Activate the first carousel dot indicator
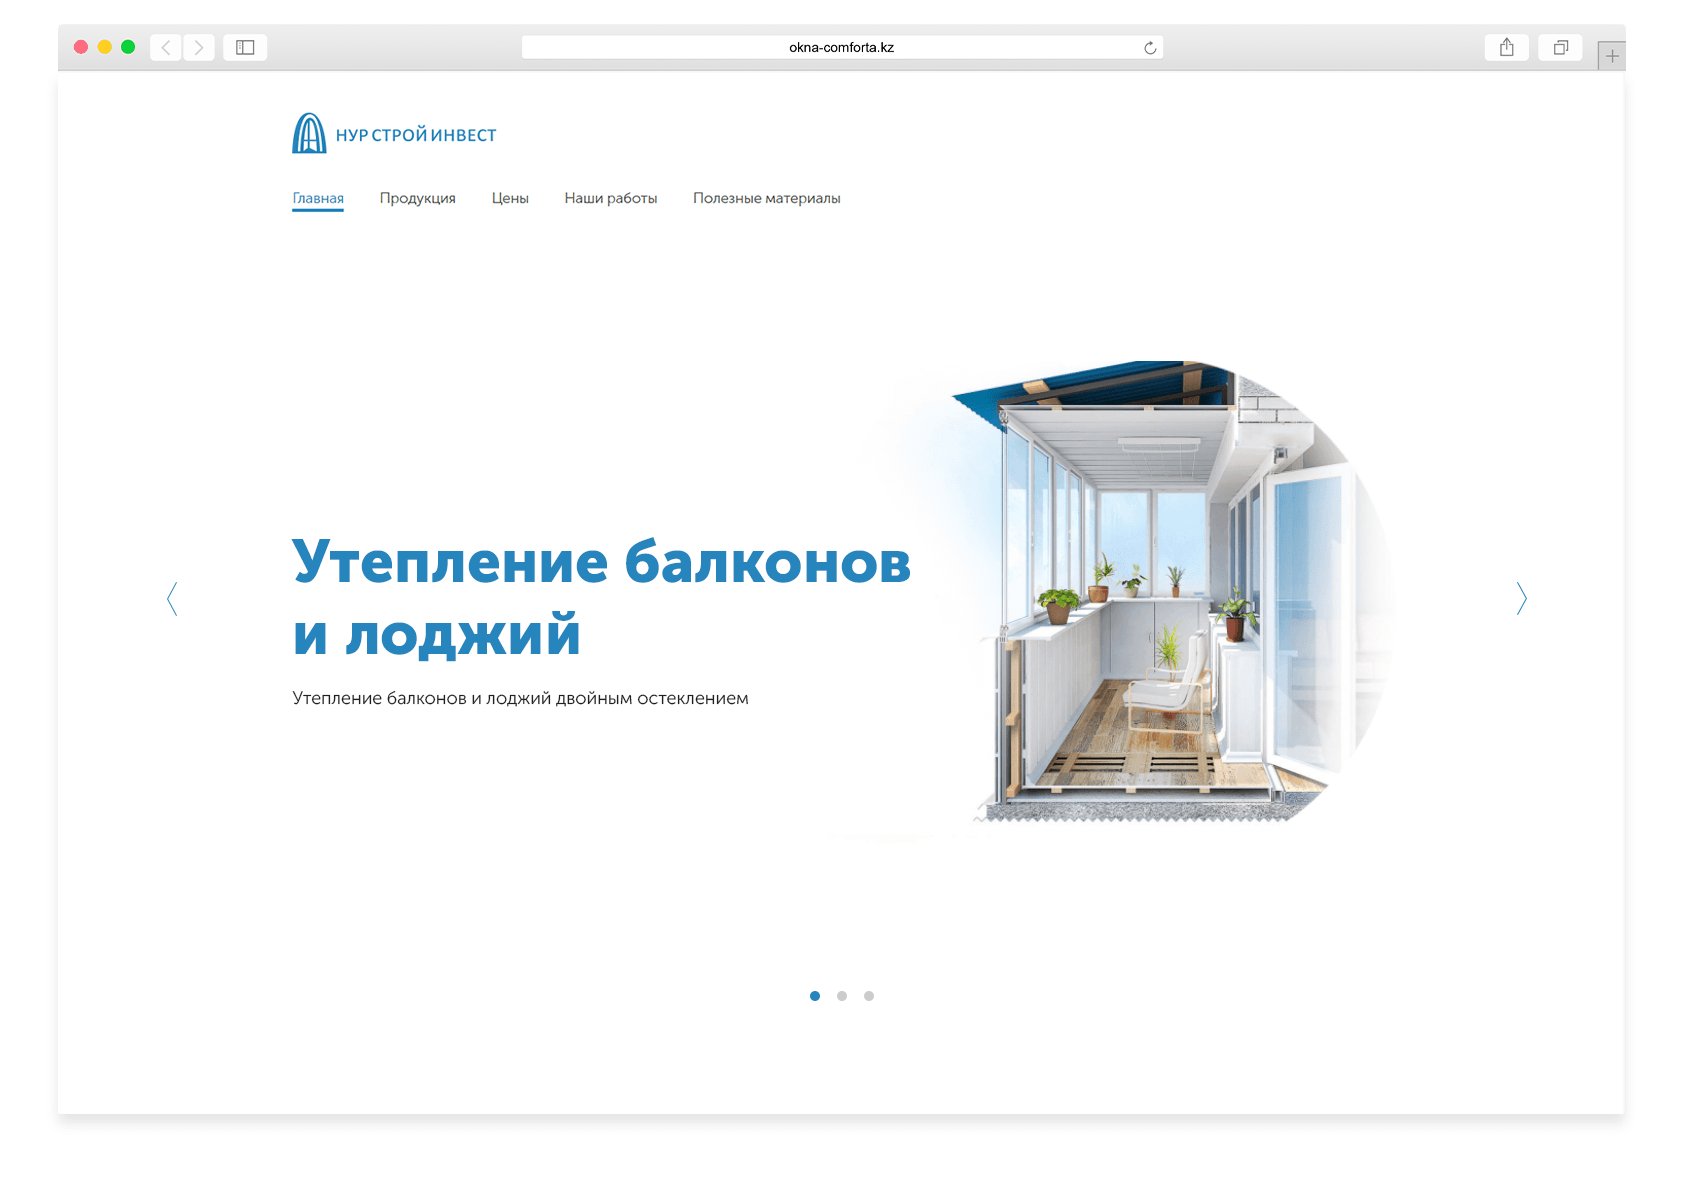1682x1180 pixels. tap(815, 995)
